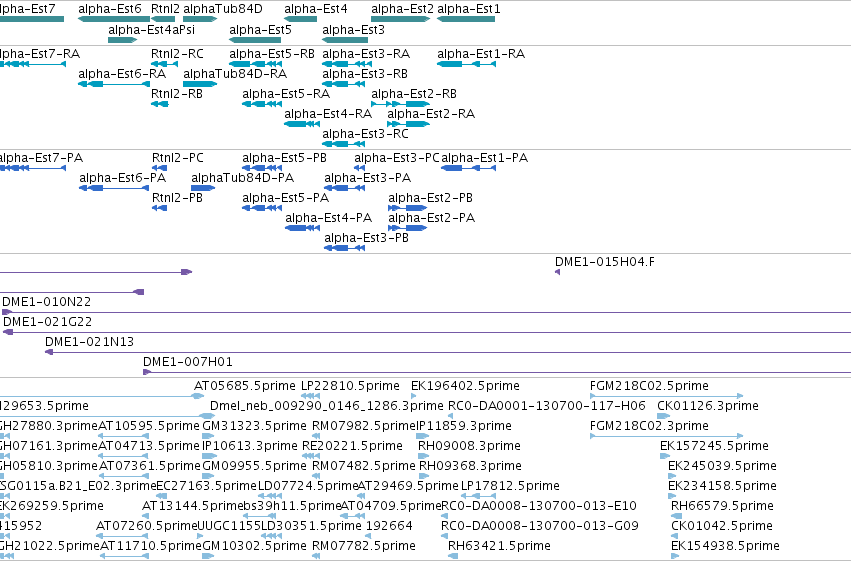
Task: Select EST EK157245.5prime
Action: (x=666, y=456)
